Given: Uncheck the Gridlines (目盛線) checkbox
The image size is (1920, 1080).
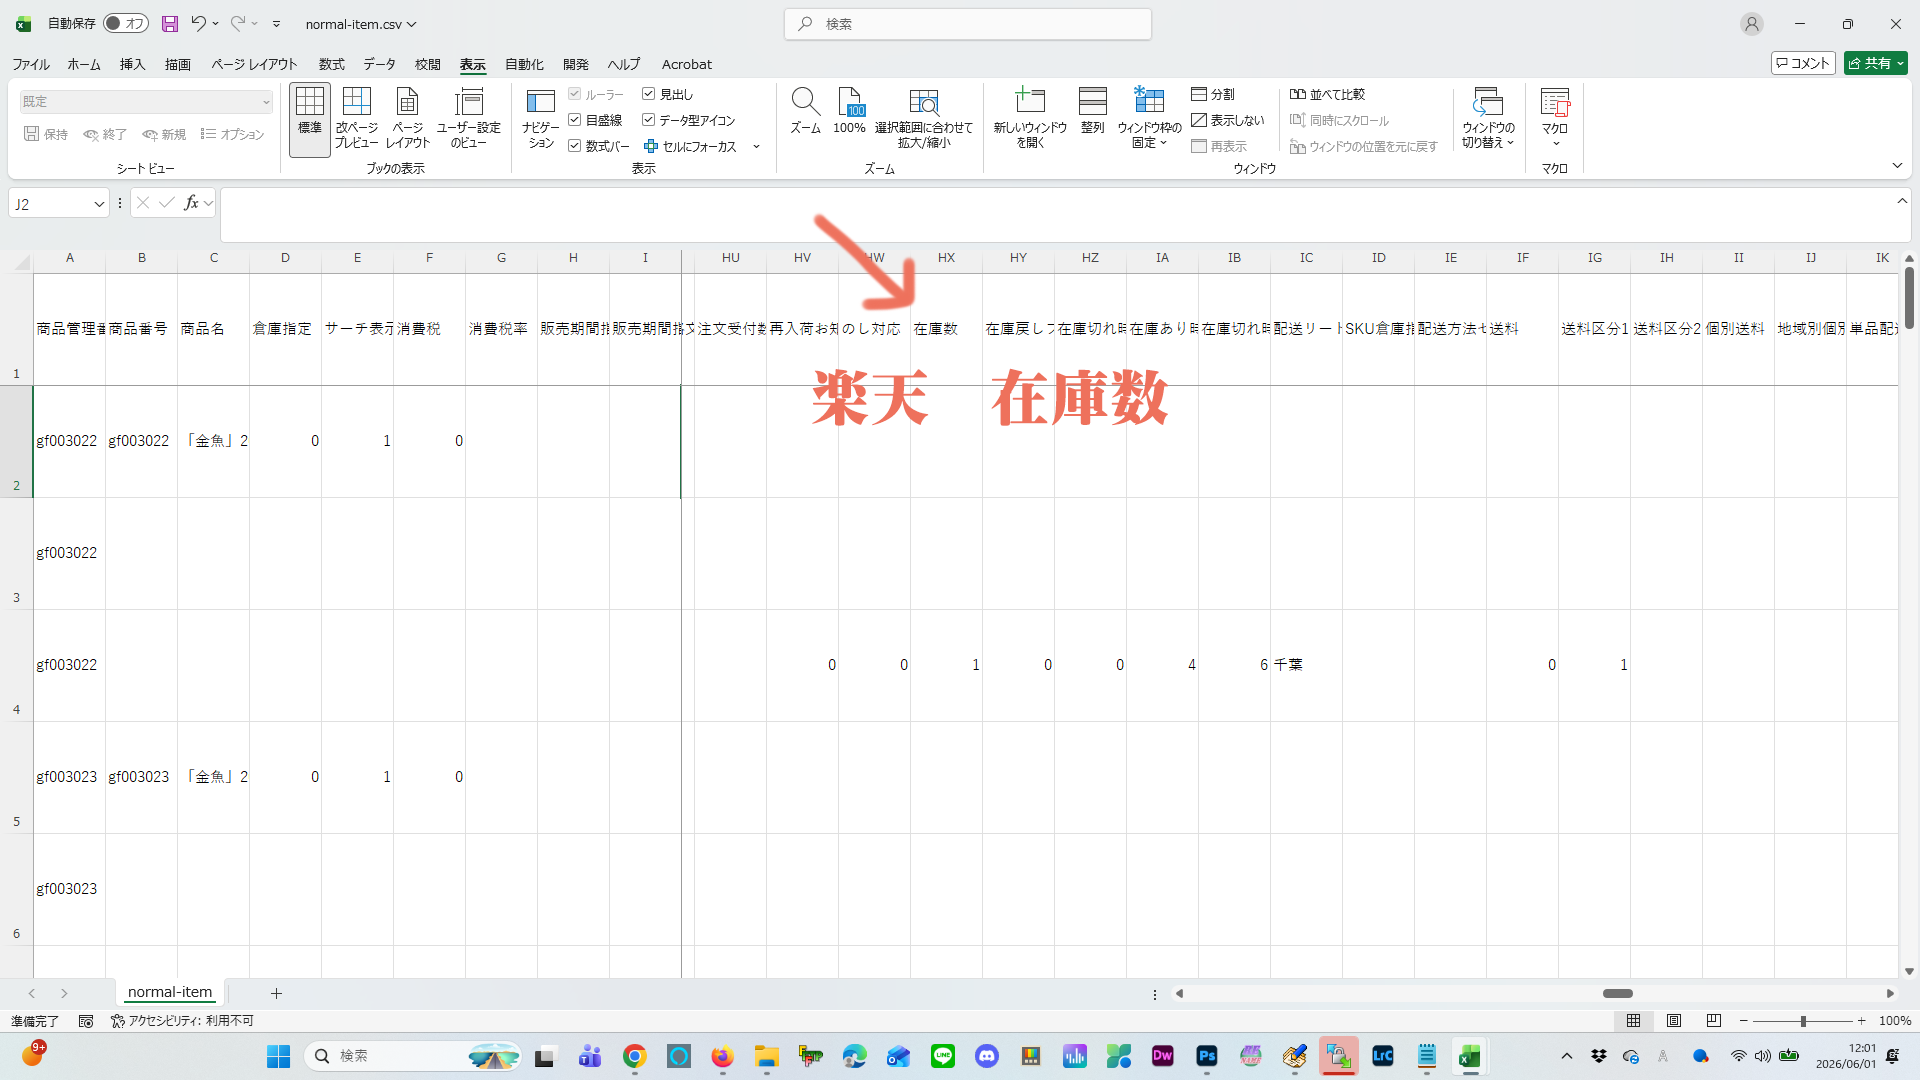Looking at the screenshot, I should tap(575, 120).
